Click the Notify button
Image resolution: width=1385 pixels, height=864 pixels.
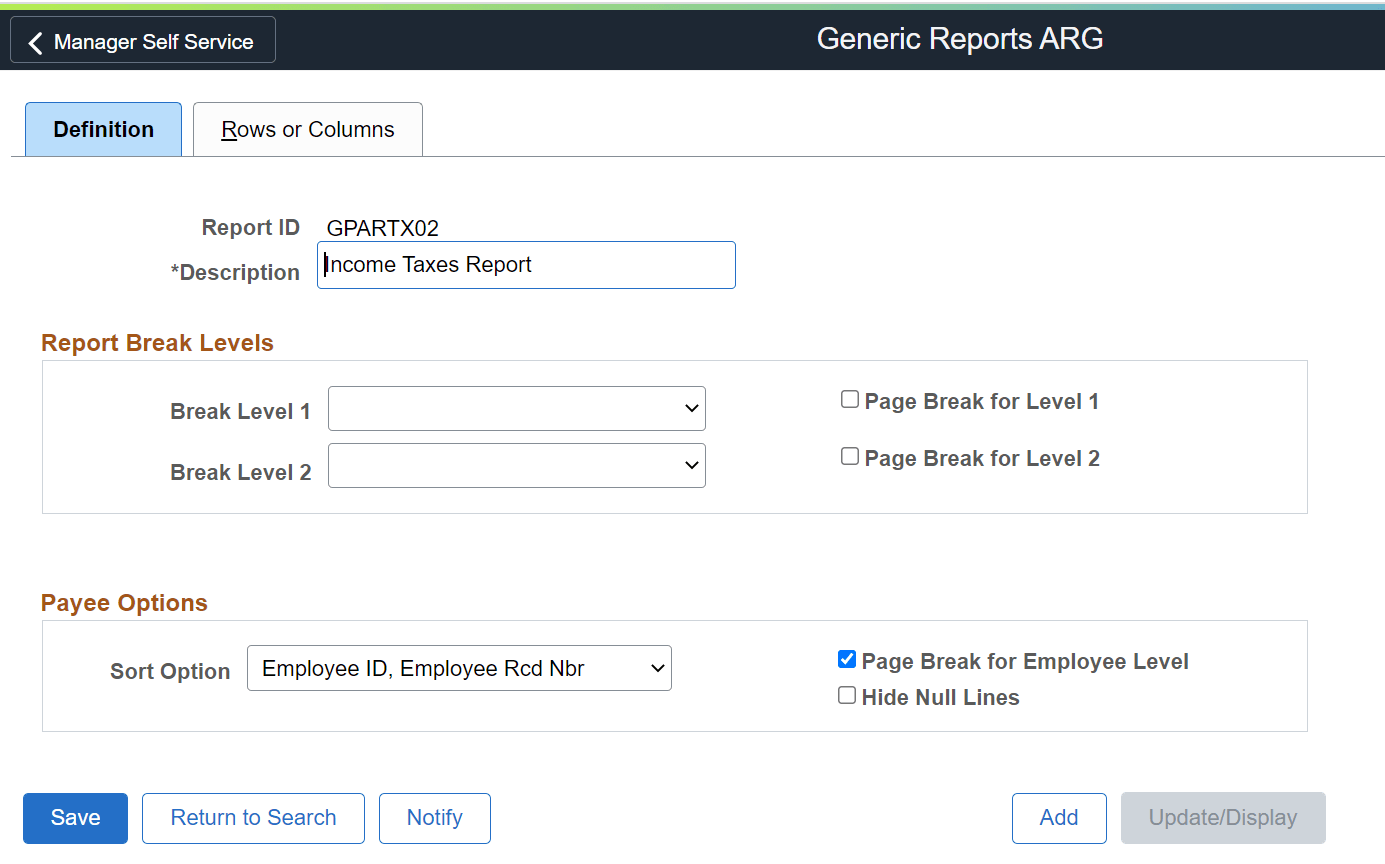(x=434, y=818)
